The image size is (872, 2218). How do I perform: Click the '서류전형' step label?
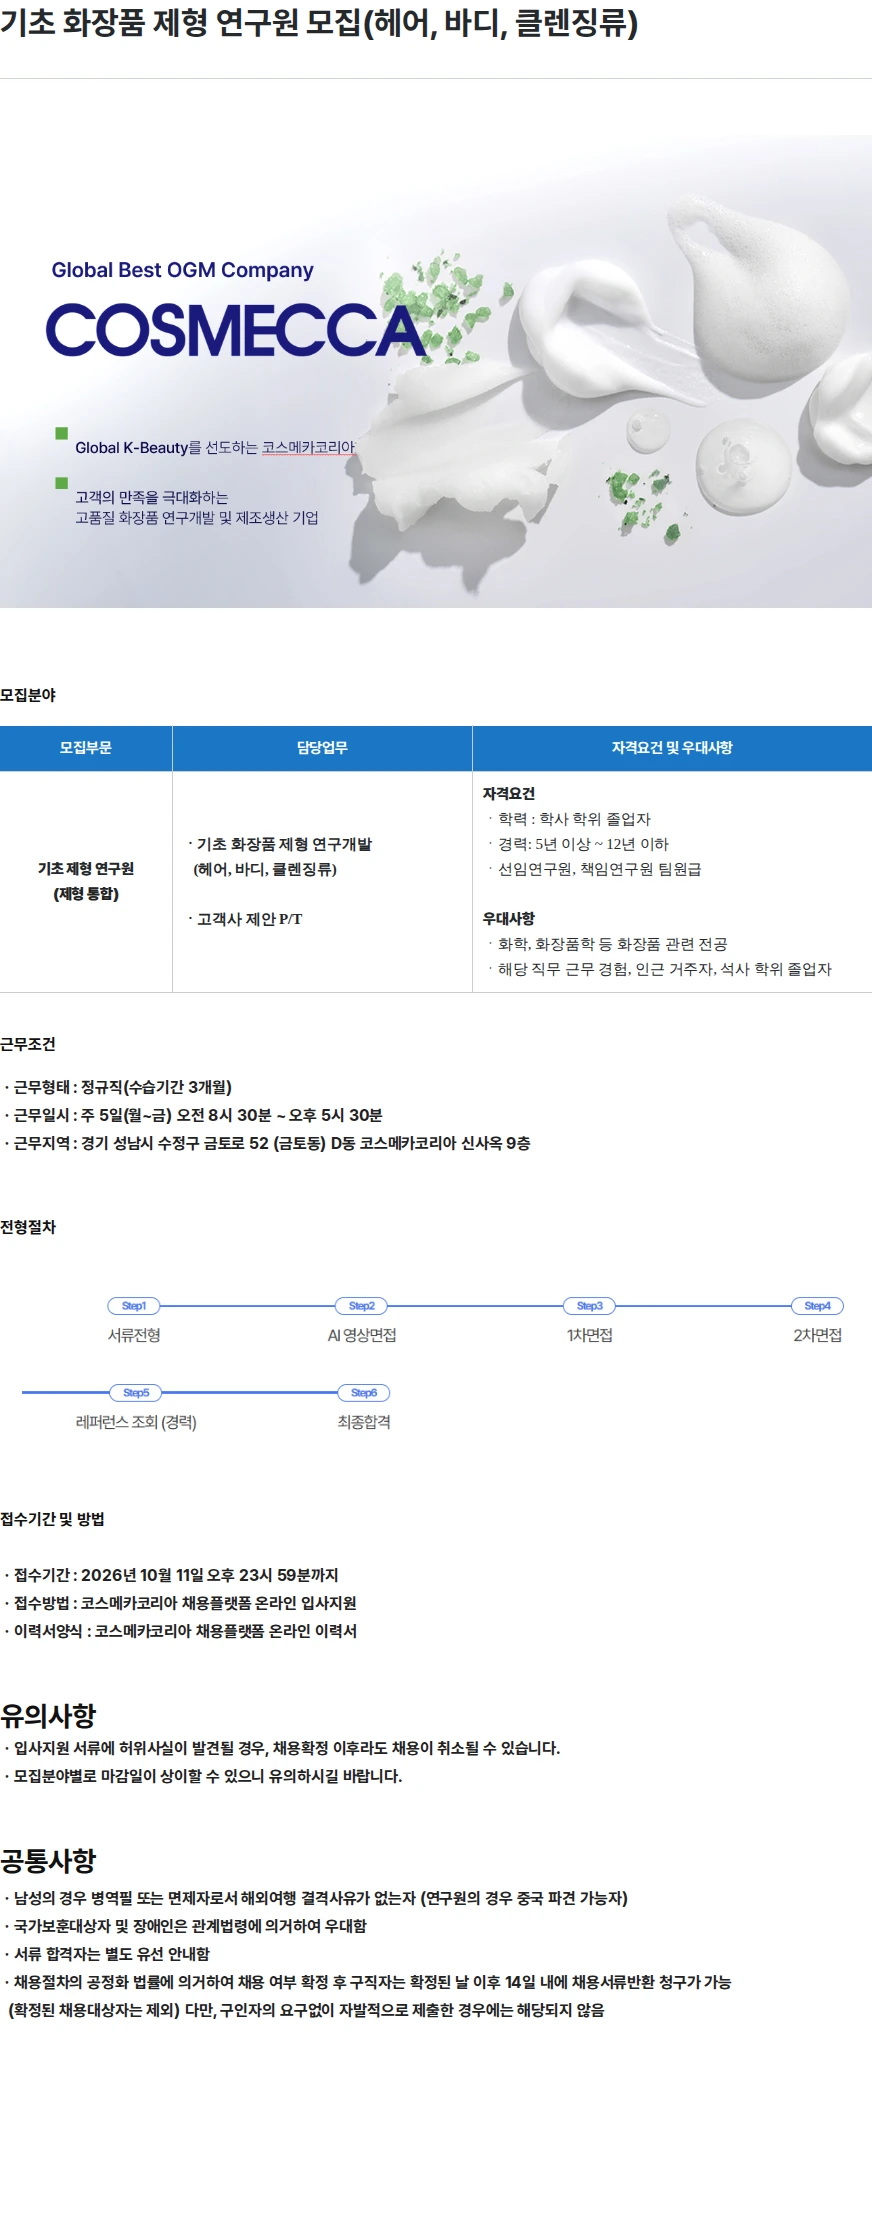(134, 1335)
